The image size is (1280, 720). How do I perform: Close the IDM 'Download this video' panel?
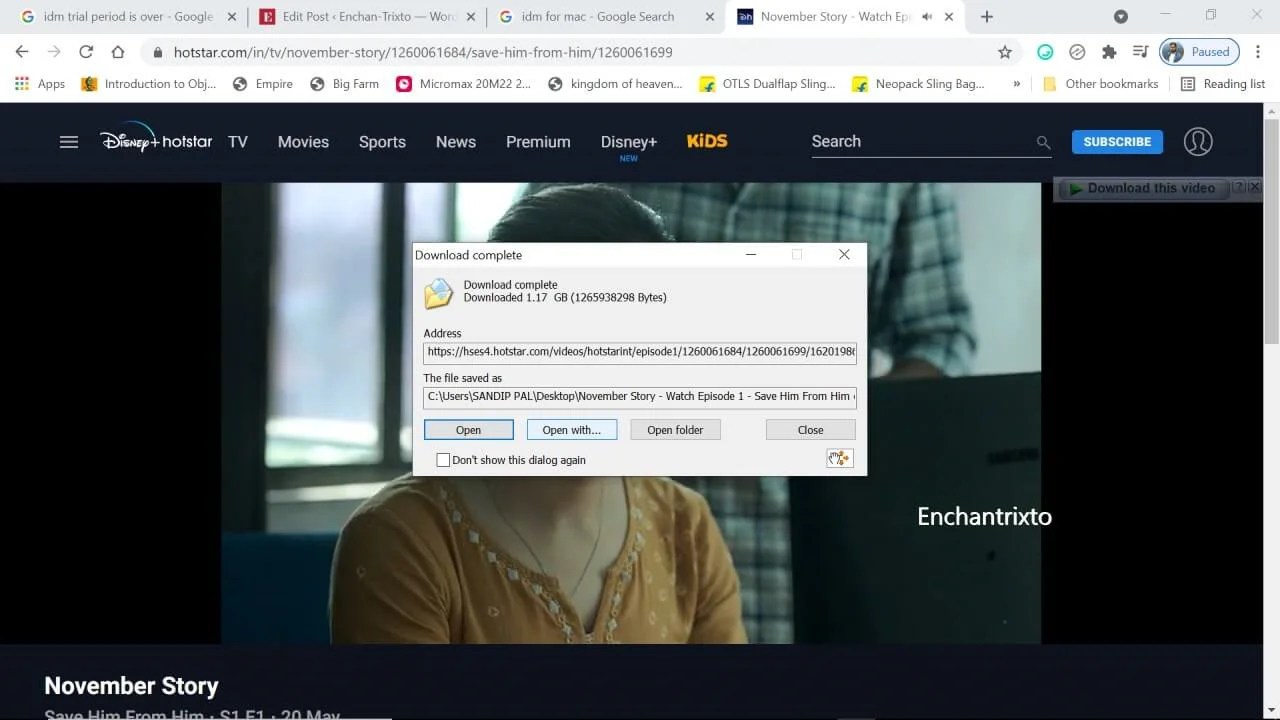tap(1254, 187)
